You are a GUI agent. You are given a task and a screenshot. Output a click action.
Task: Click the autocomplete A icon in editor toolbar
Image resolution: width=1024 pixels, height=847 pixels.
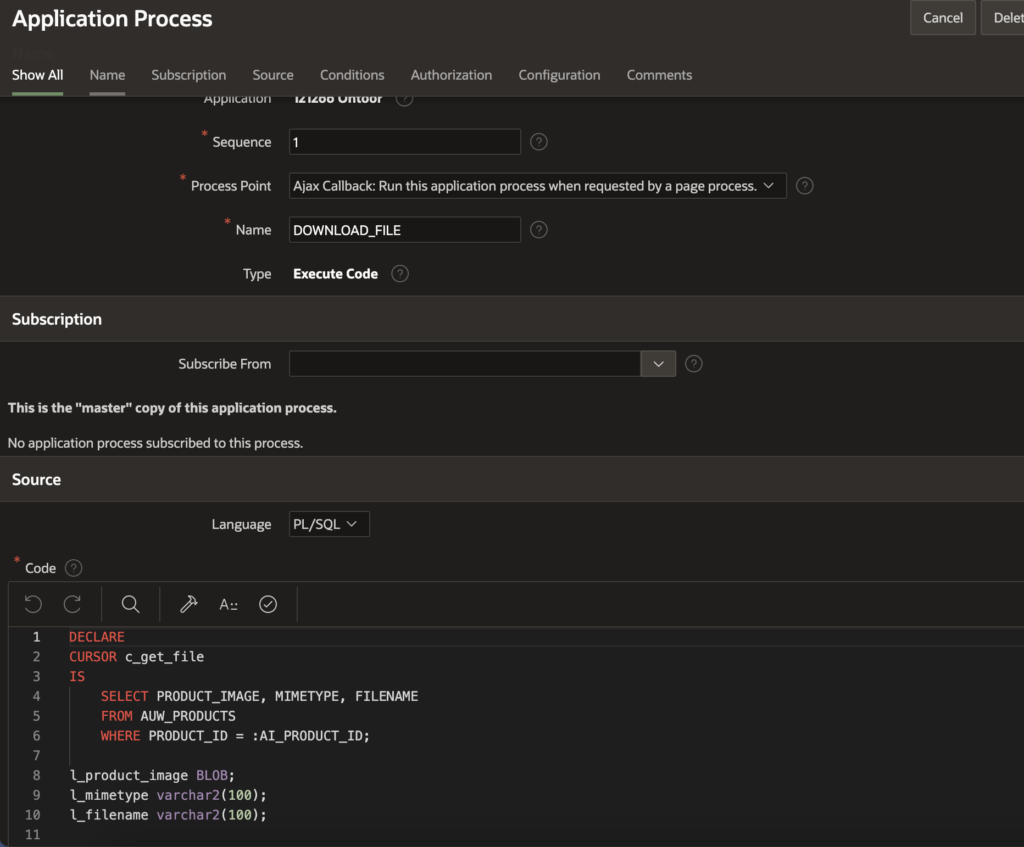[228, 604]
